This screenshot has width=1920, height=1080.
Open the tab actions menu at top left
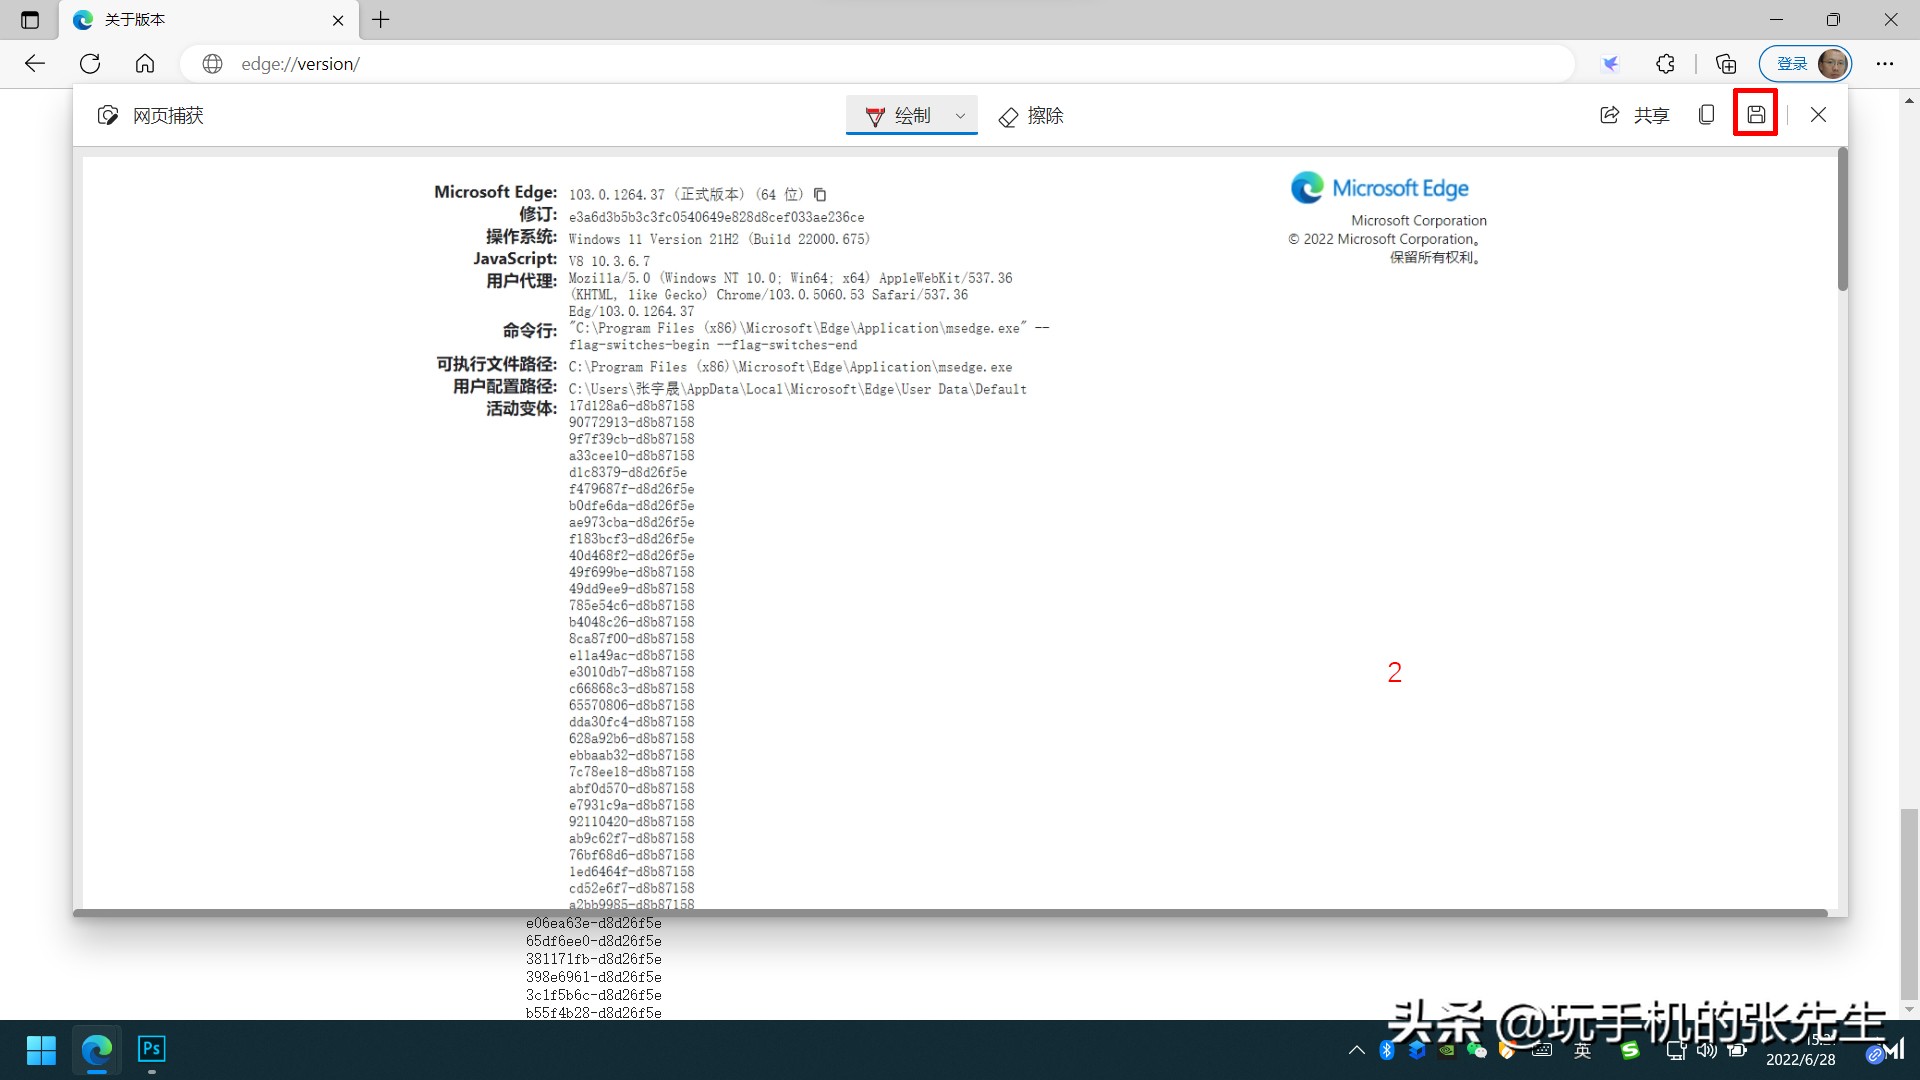[x=29, y=19]
